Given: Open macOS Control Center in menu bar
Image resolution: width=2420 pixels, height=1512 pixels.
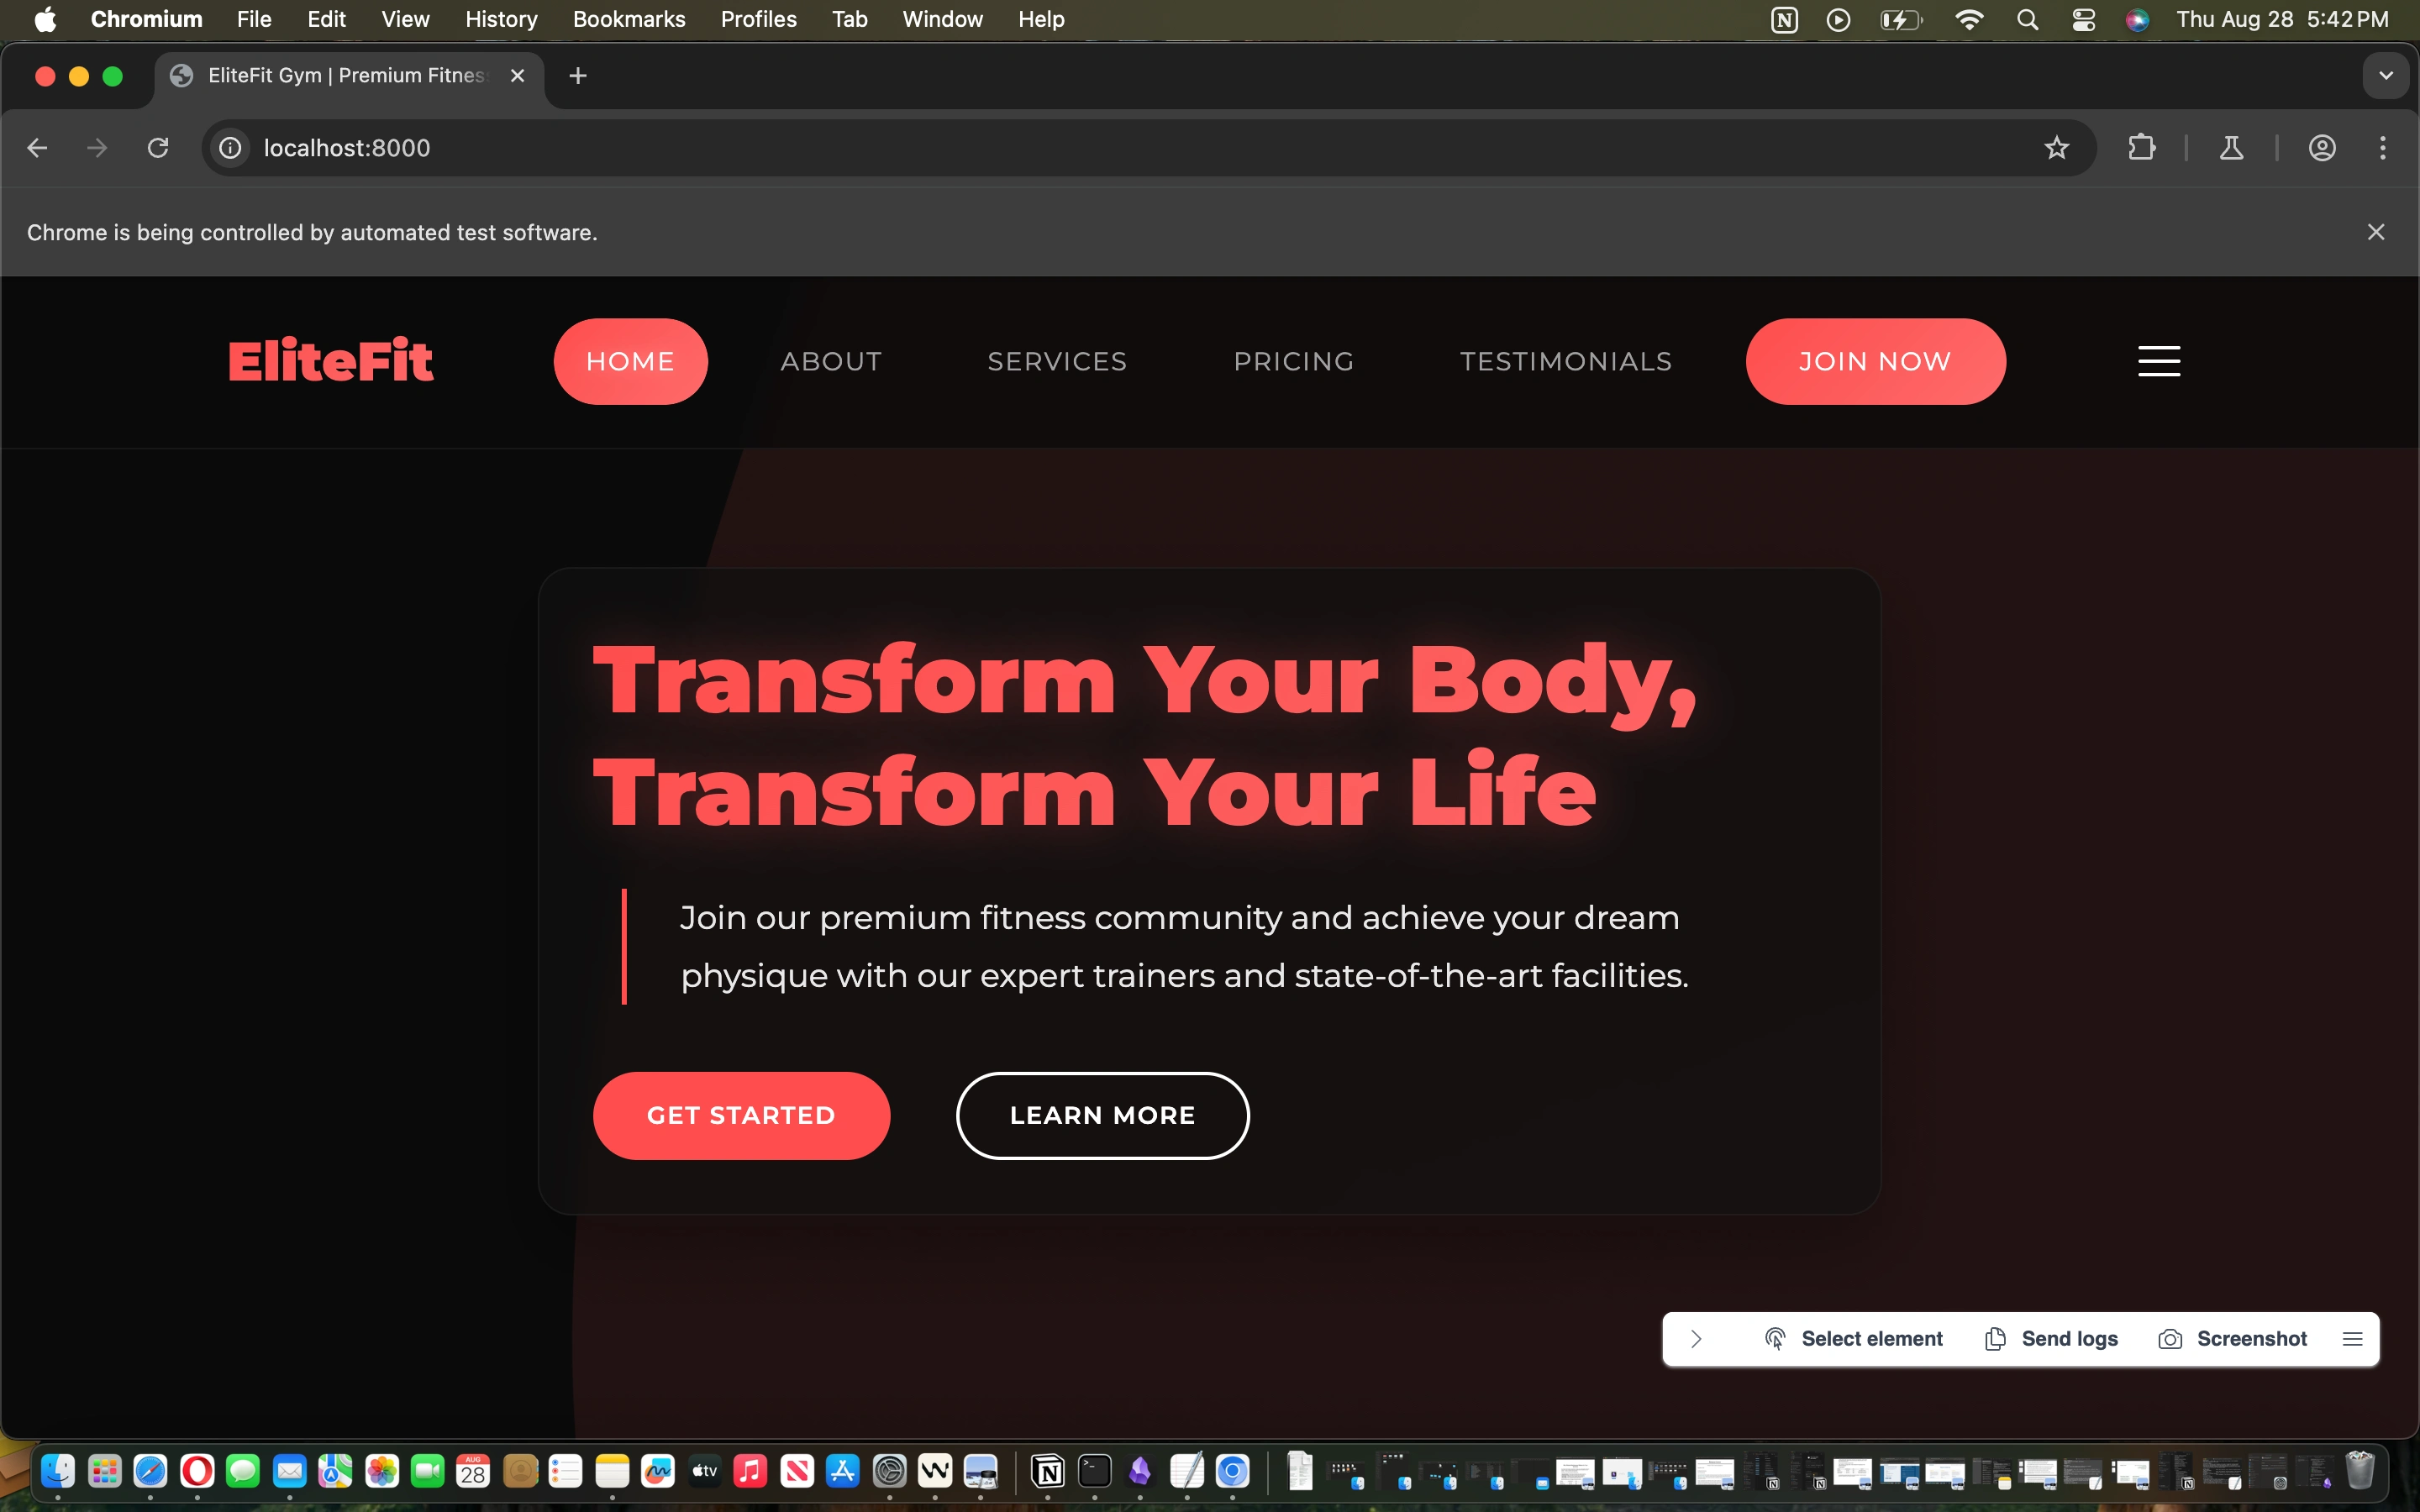Looking at the screenshot, I should pos(2083,19).
